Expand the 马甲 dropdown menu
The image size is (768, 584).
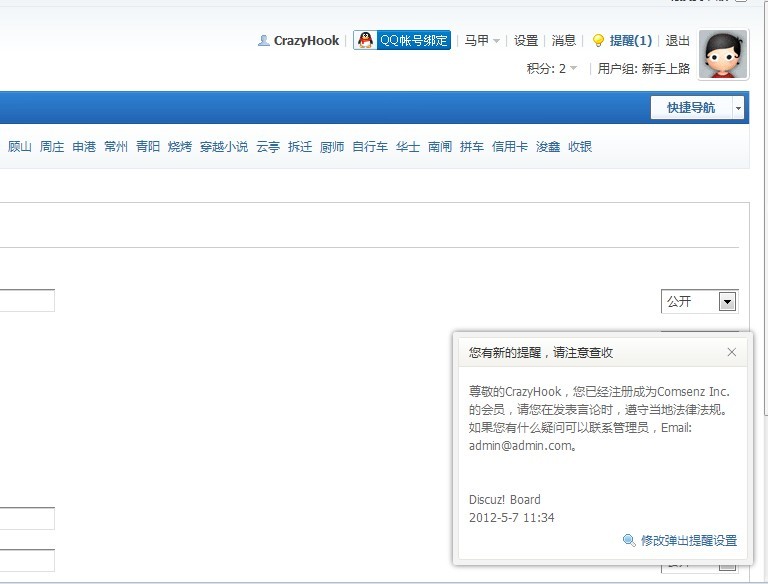pyautogui.click(x=482, y=41)
